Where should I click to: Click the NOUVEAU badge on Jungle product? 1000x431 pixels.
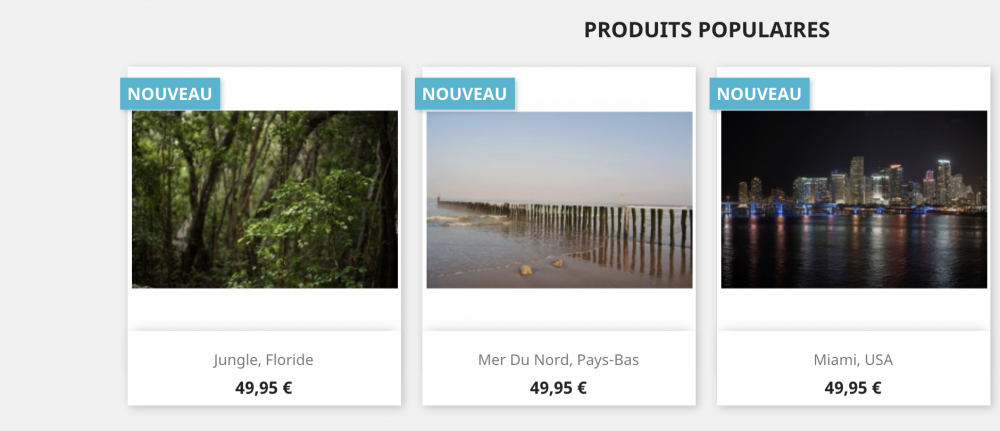(x=170, y=93)
